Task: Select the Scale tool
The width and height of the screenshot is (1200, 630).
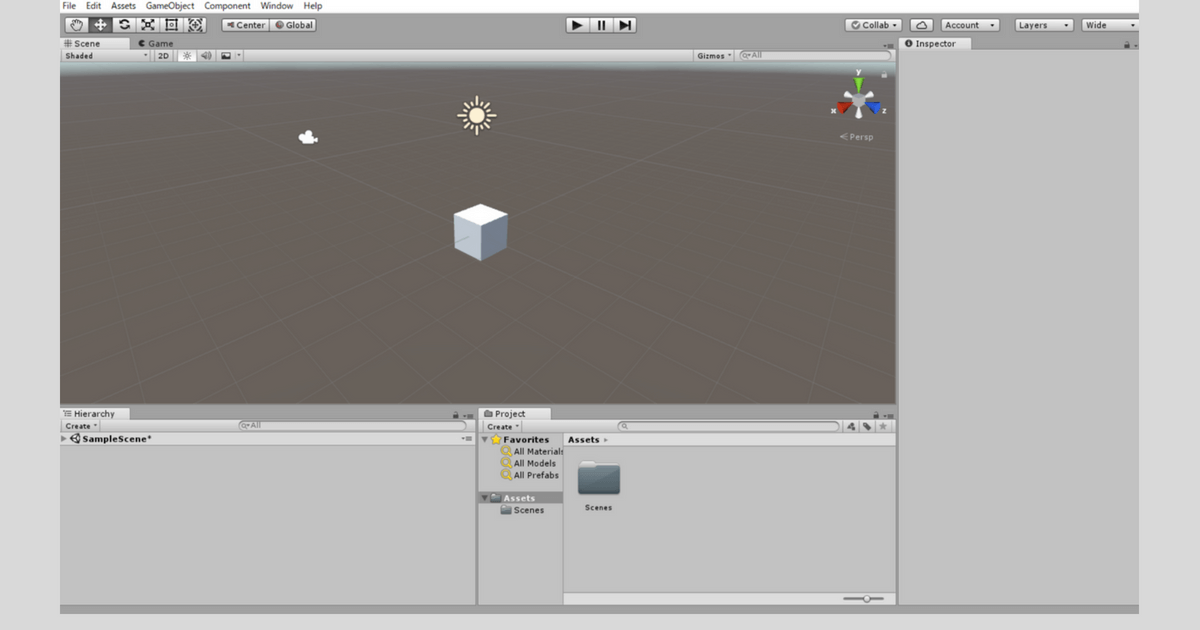Action: point(147,25)
